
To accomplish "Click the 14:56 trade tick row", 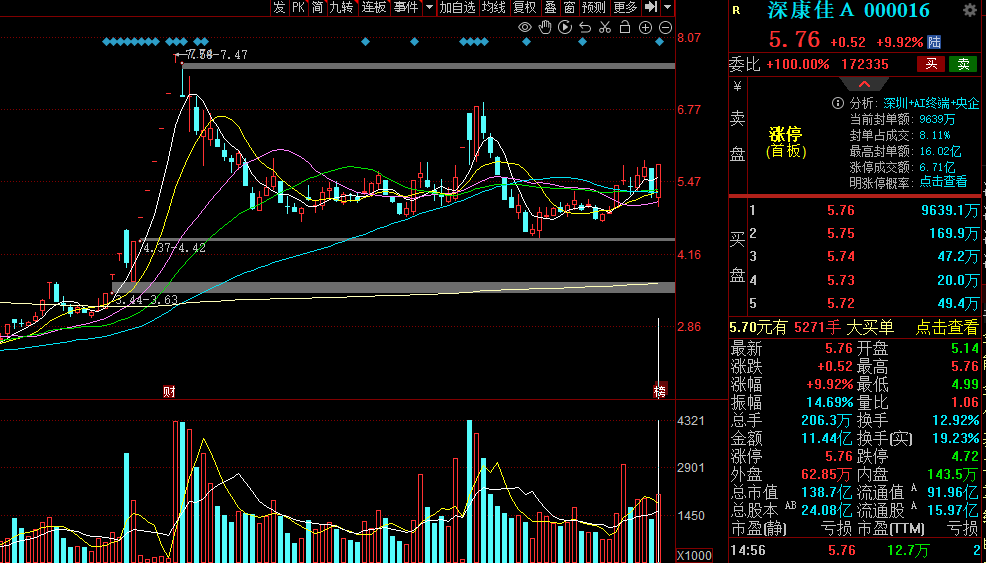I will point(857,551).
